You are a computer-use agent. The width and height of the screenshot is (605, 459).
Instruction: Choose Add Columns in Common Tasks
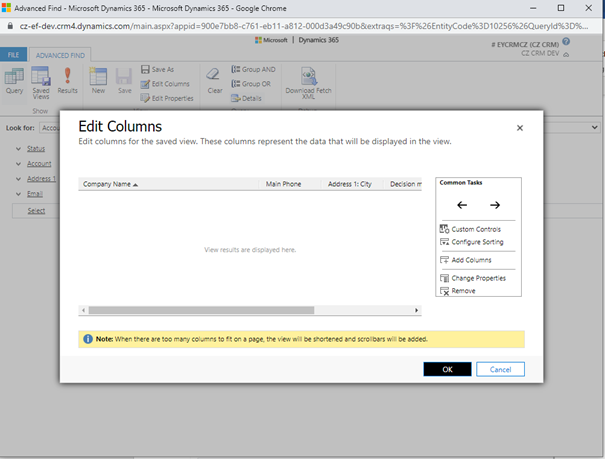[x=471, y=260]
